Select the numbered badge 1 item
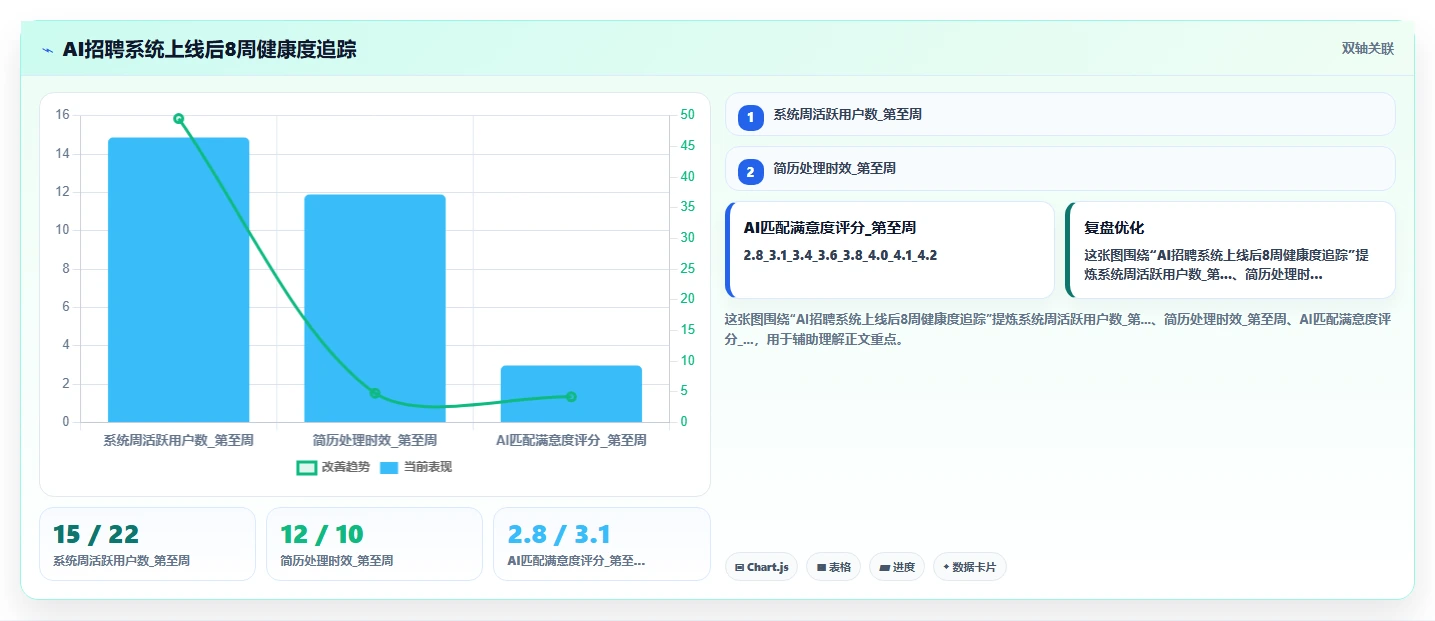Screen dimensions: 1435x621 pos(751,116)
